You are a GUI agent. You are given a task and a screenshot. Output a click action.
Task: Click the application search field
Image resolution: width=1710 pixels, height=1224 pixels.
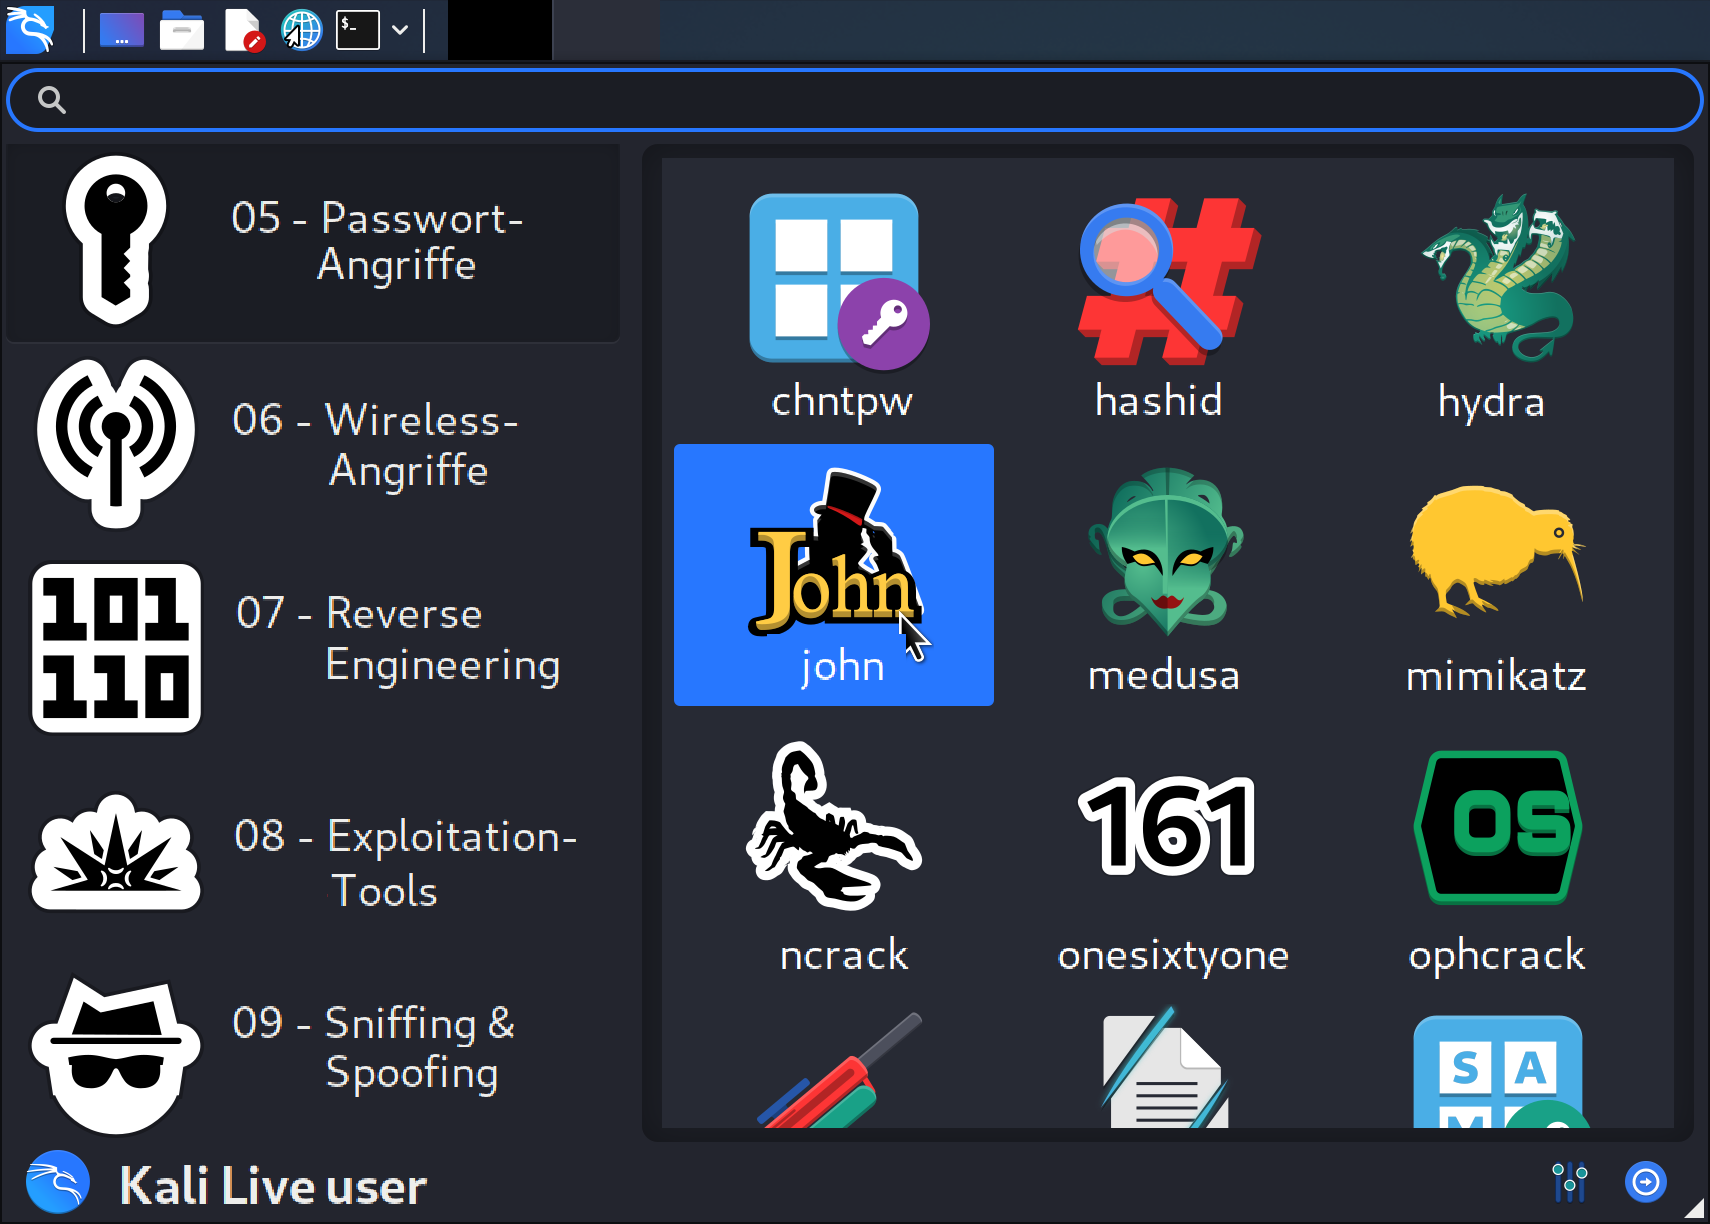(855, 100)
